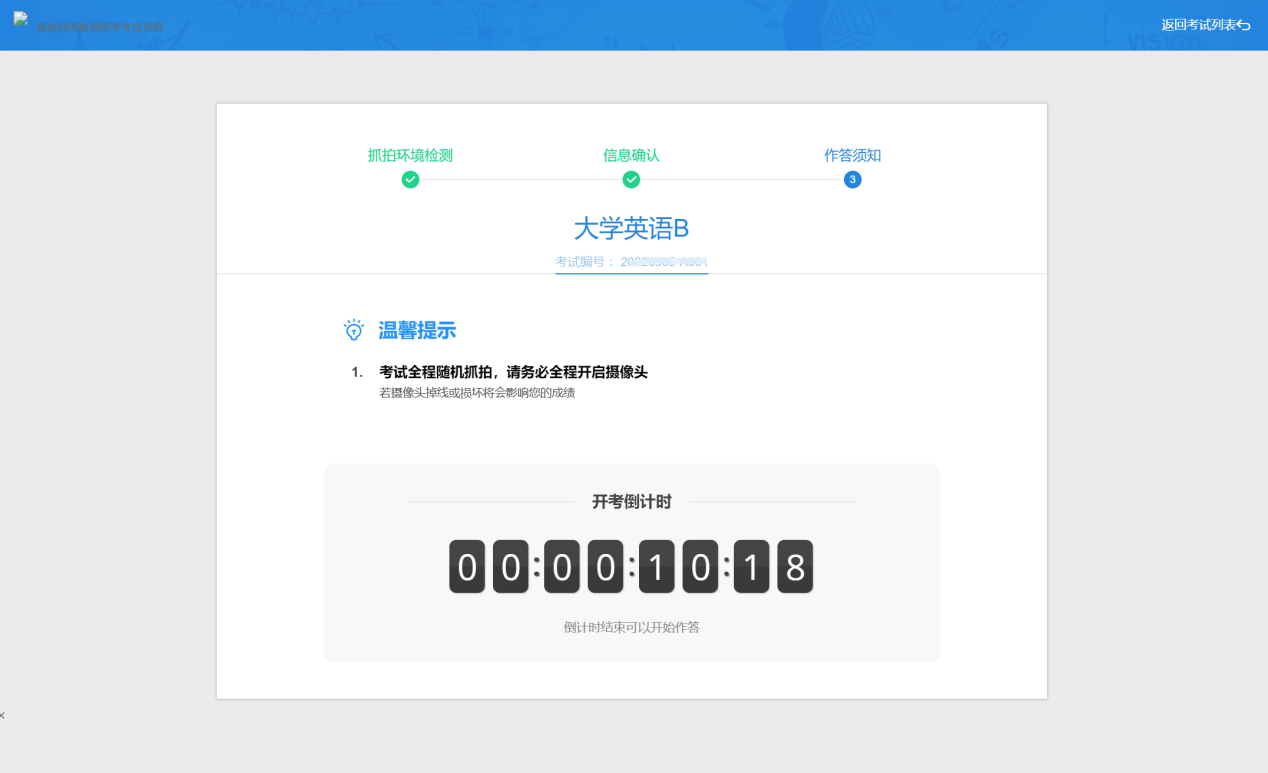Click the last countdown digit showing 8
This screenshot has height=773, width=1268.
click(x=795, y=567)
